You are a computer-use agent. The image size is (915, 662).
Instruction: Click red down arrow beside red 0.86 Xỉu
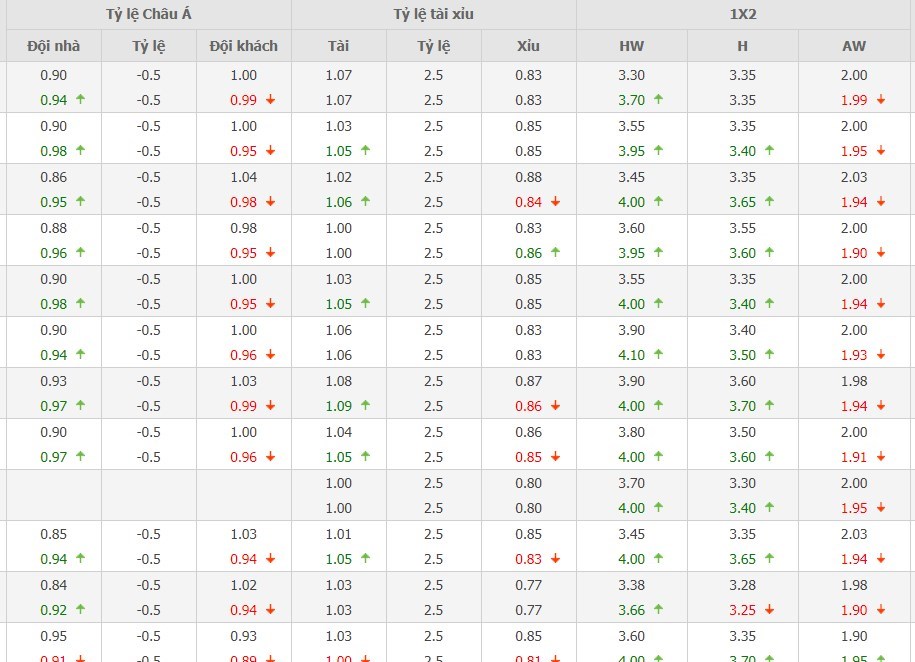[555, 406]
